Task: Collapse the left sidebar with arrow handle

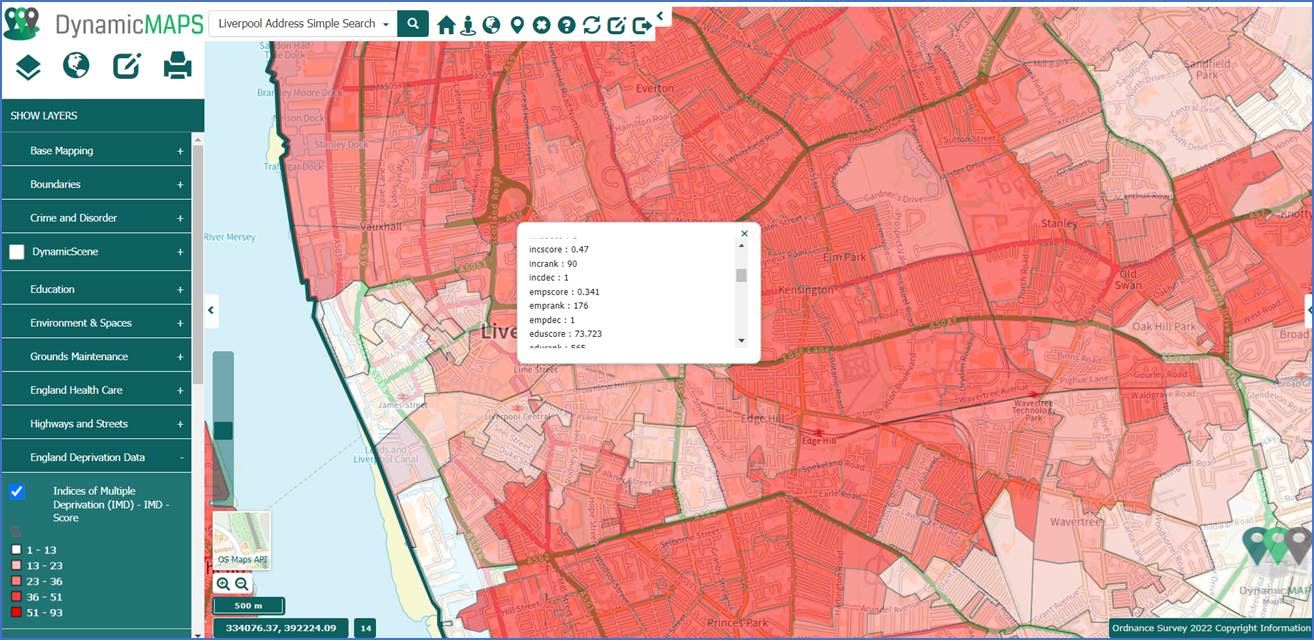Action: [211, 310]
